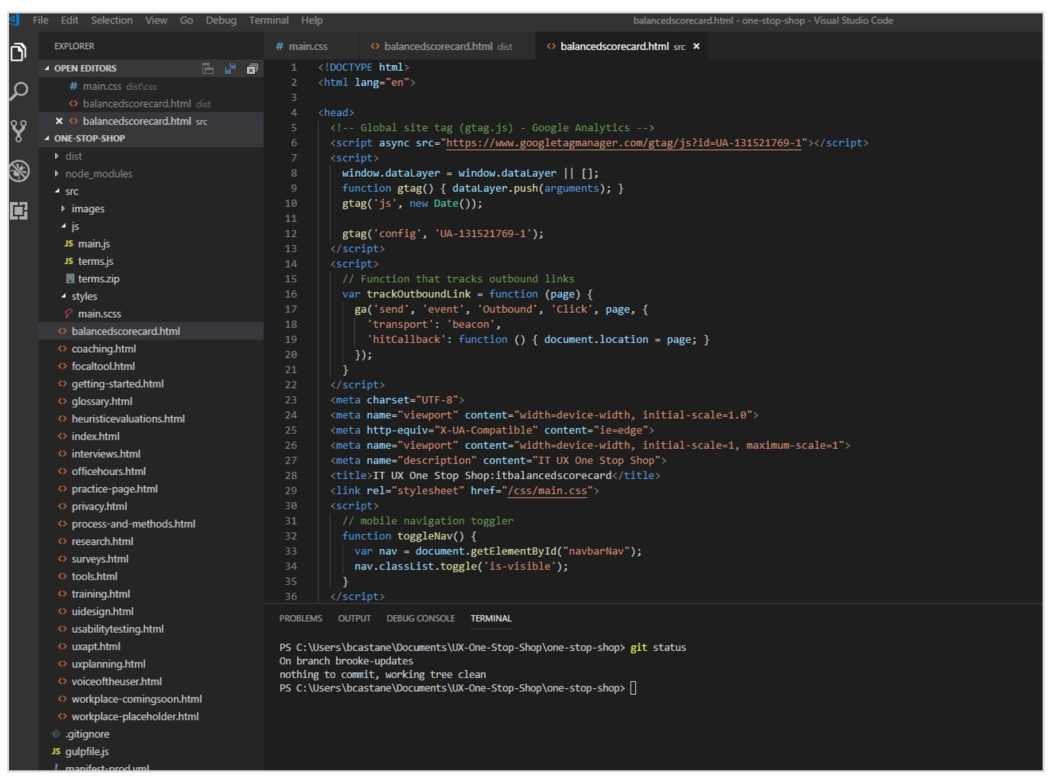1050x777 pixels.
Task: Open the Edit menu
Action: tap(70, 20)
